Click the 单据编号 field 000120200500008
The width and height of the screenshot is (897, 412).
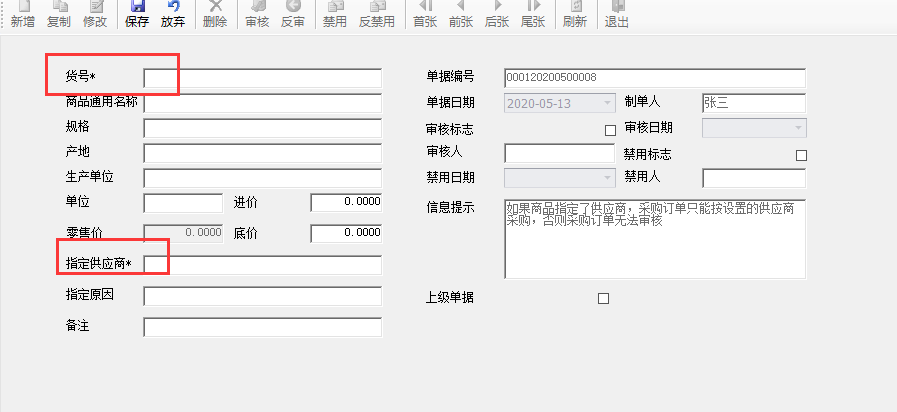pos(655,78)
